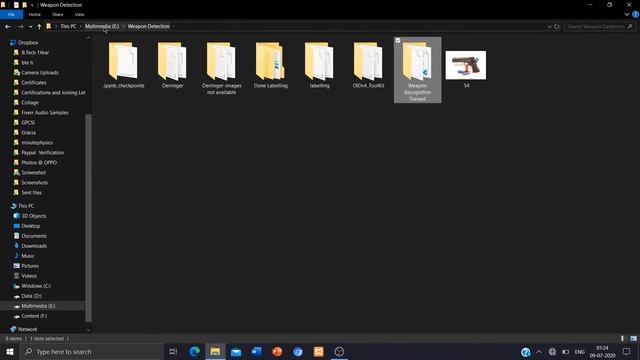
Task: Open recent locations dropdown arrow
Action: [x=31, y=27]
